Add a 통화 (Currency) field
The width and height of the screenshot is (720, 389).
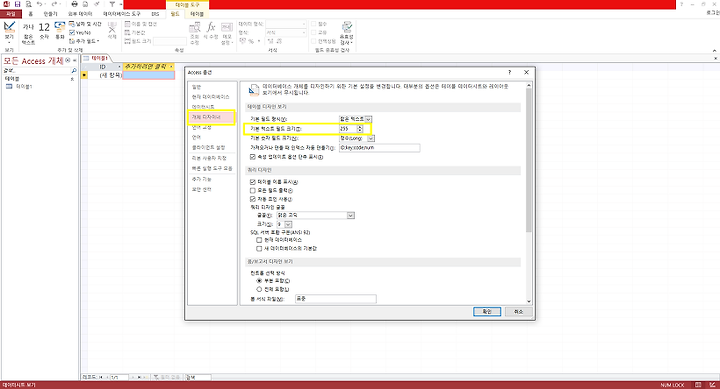[60, 31]
